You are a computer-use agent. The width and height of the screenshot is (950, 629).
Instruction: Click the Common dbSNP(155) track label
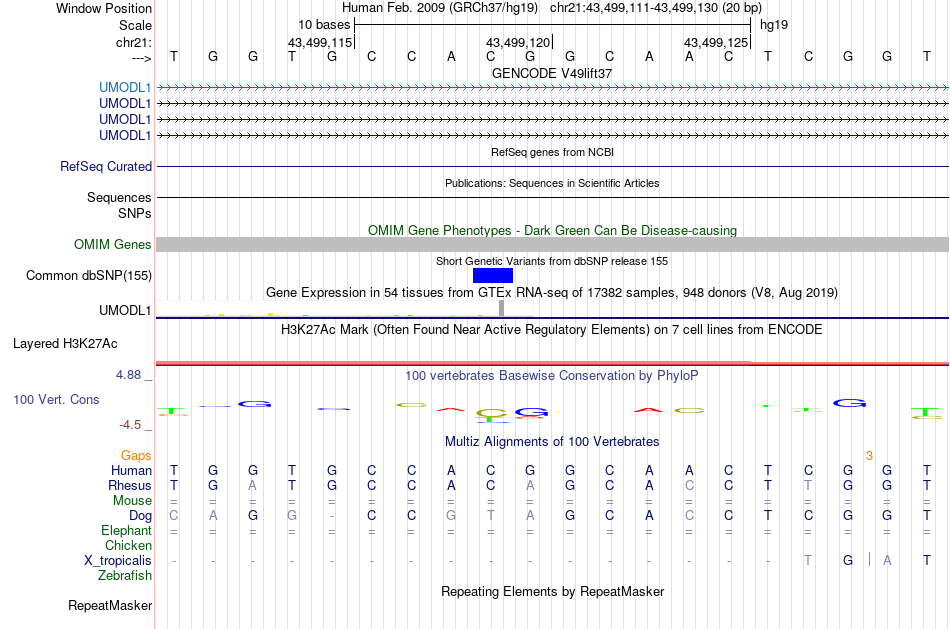(x=88, y=276)
